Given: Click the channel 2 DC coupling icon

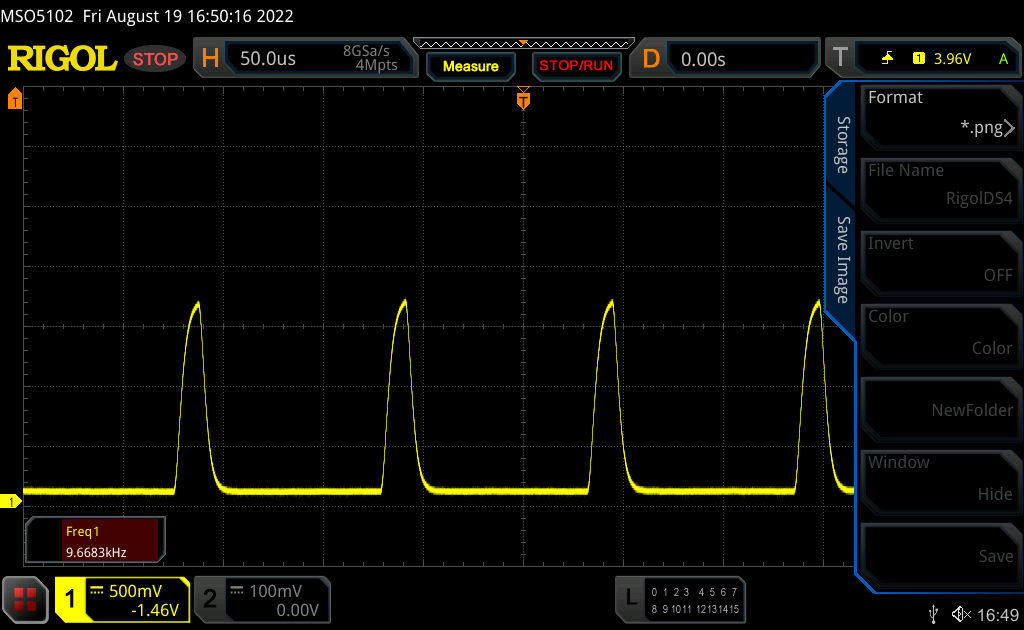Looking at the screenshot, I should click(x=237, y=590).
